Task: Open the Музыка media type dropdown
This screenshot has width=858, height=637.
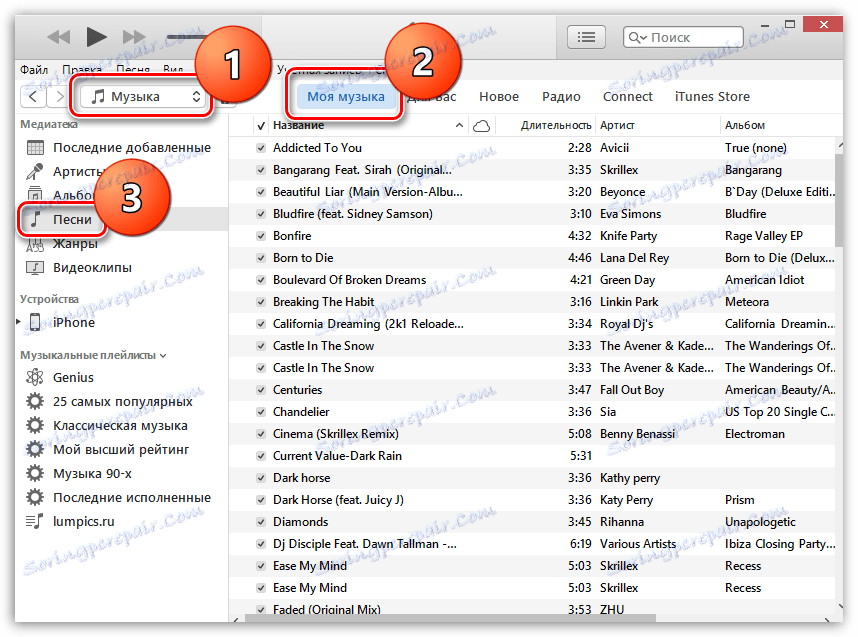Action: 143,97
